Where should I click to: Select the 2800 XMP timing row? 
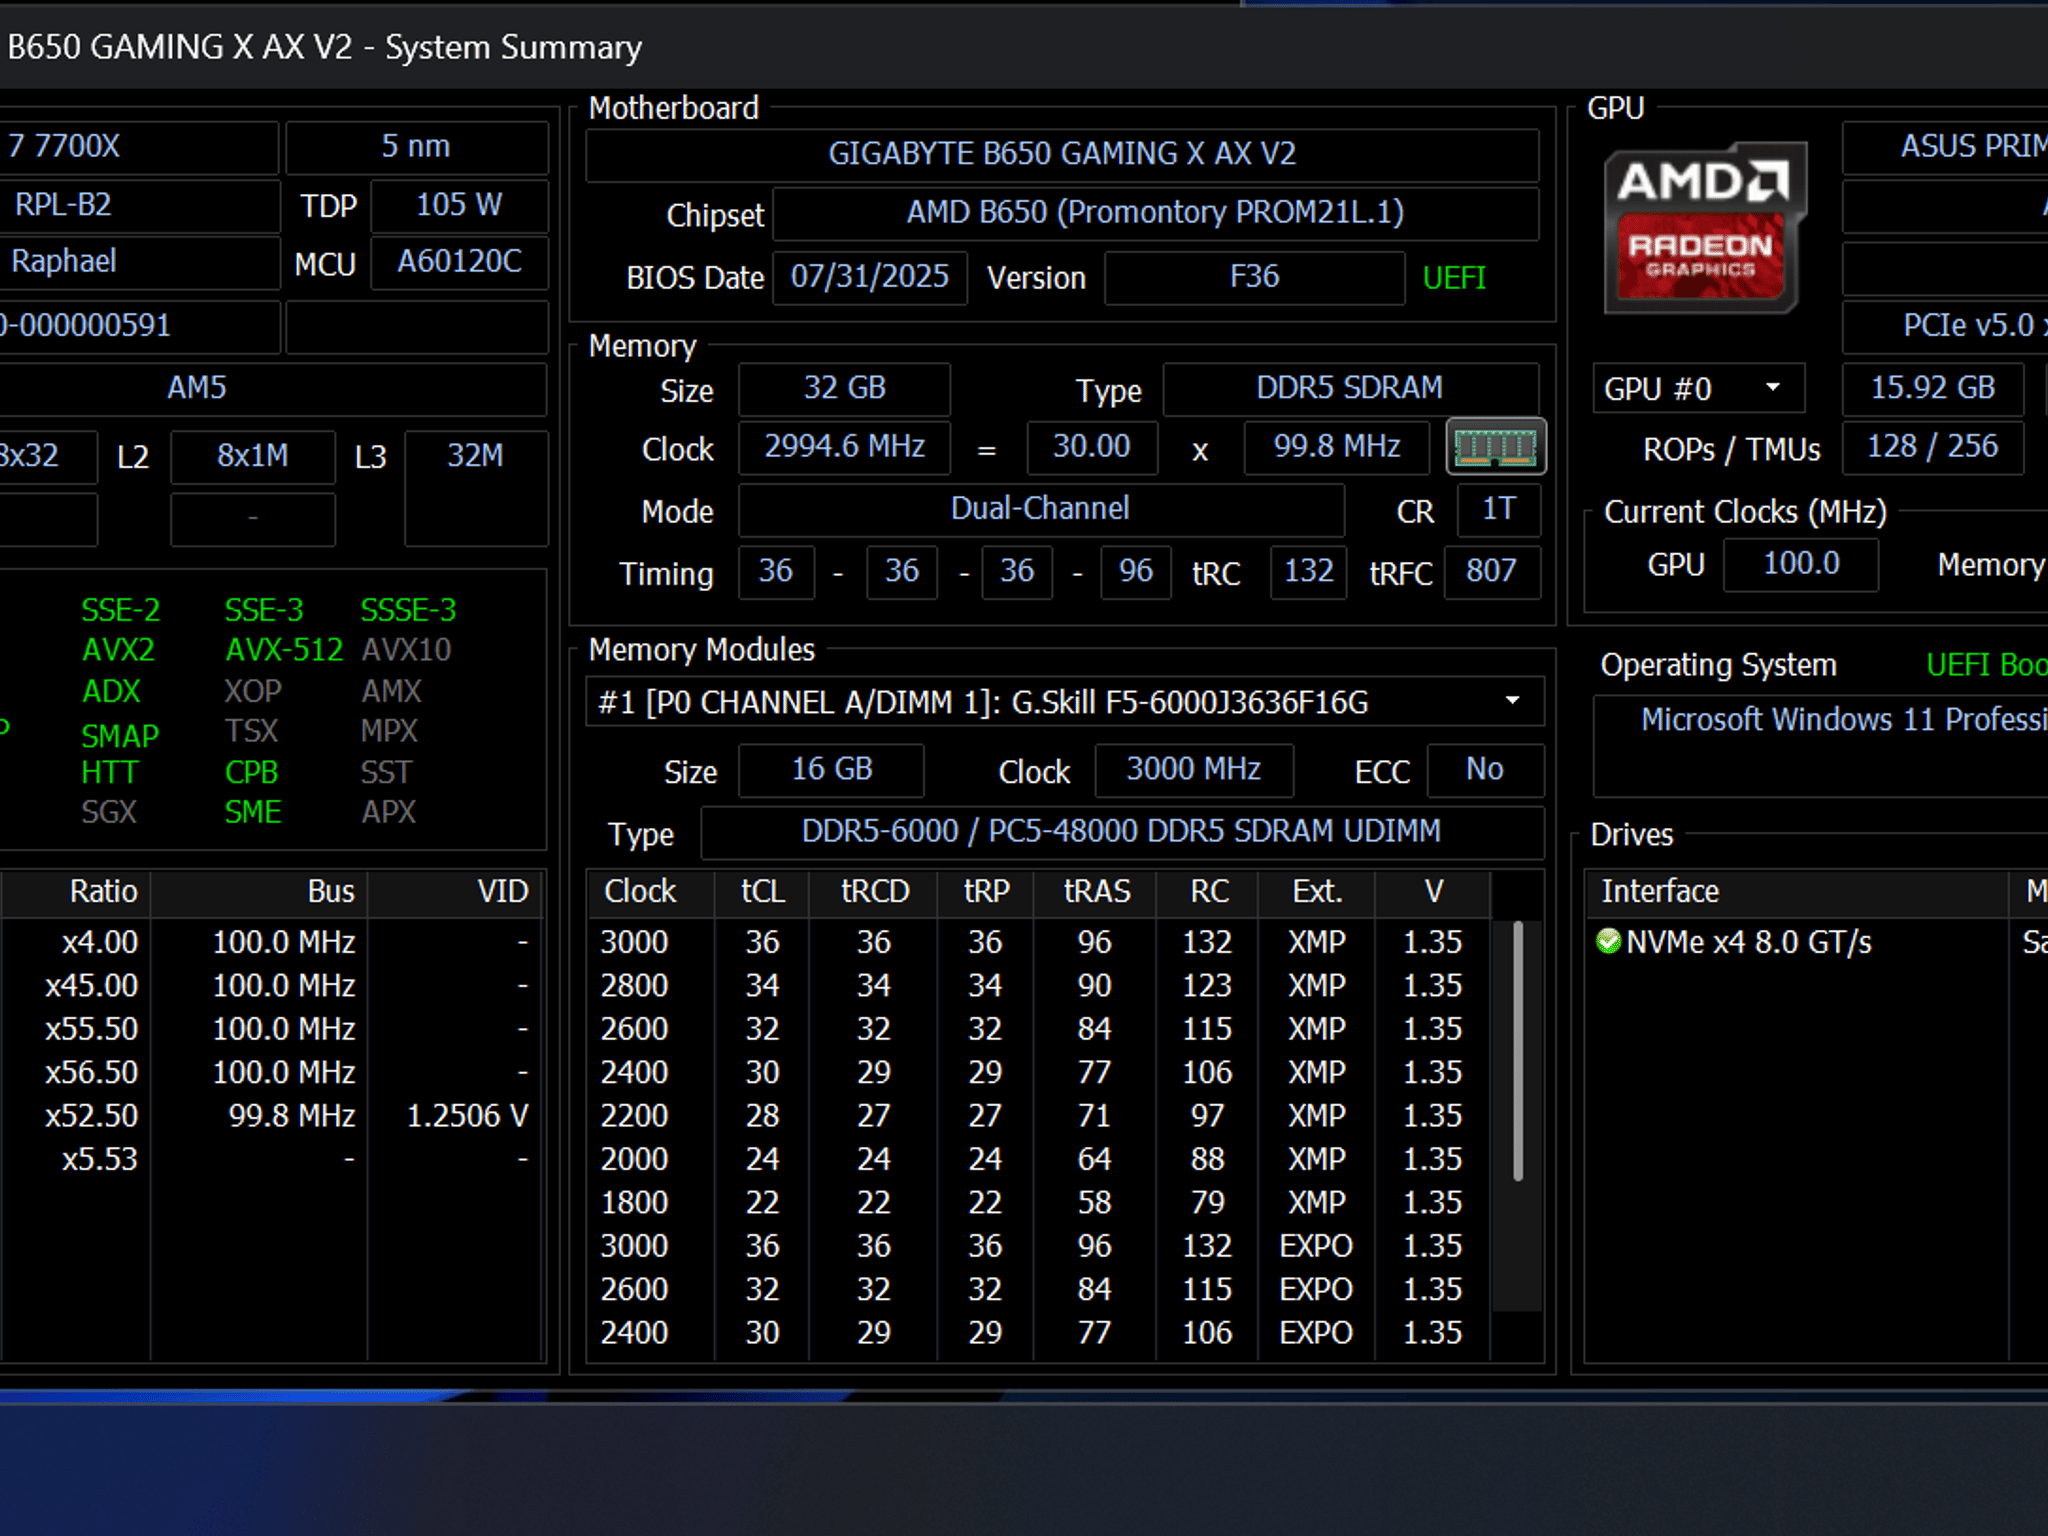1038,985
